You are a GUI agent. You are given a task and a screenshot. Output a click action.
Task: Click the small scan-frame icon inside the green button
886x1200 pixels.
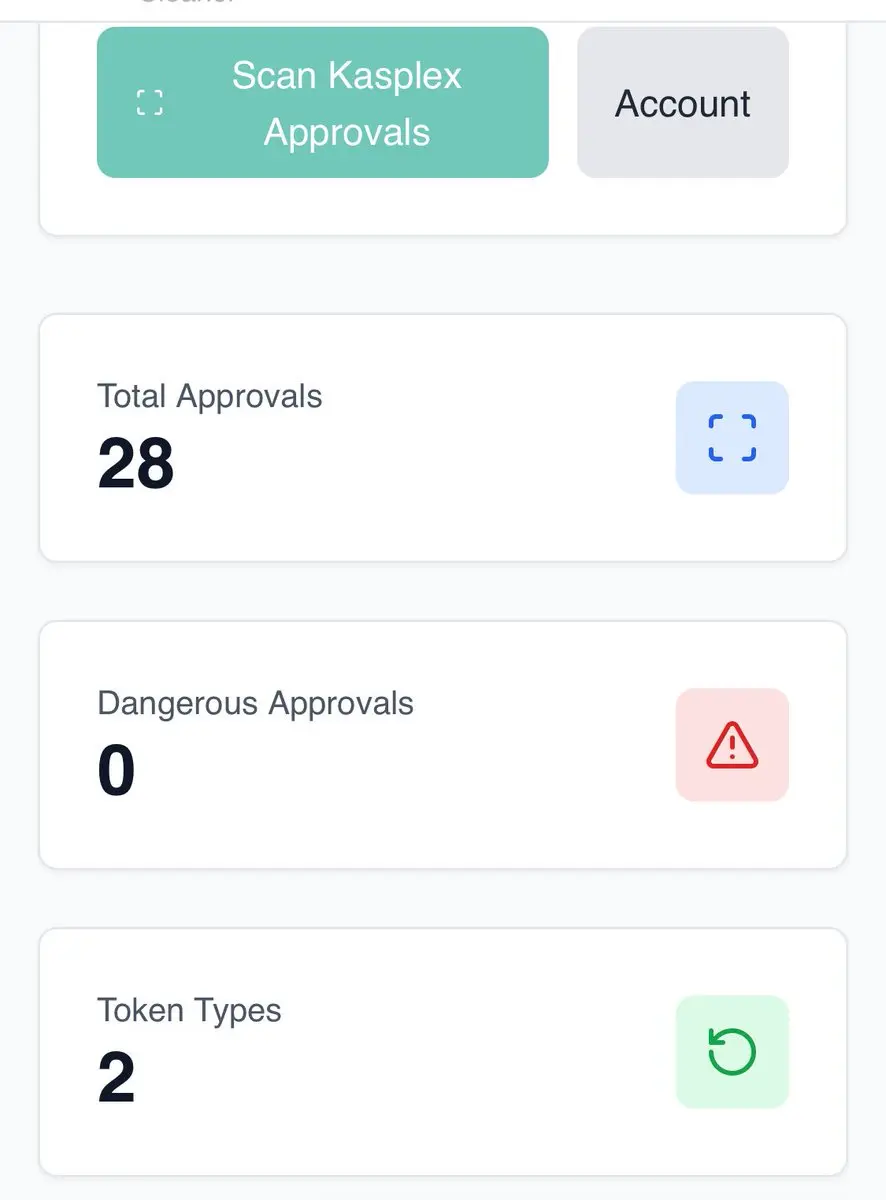coord(149,102)
